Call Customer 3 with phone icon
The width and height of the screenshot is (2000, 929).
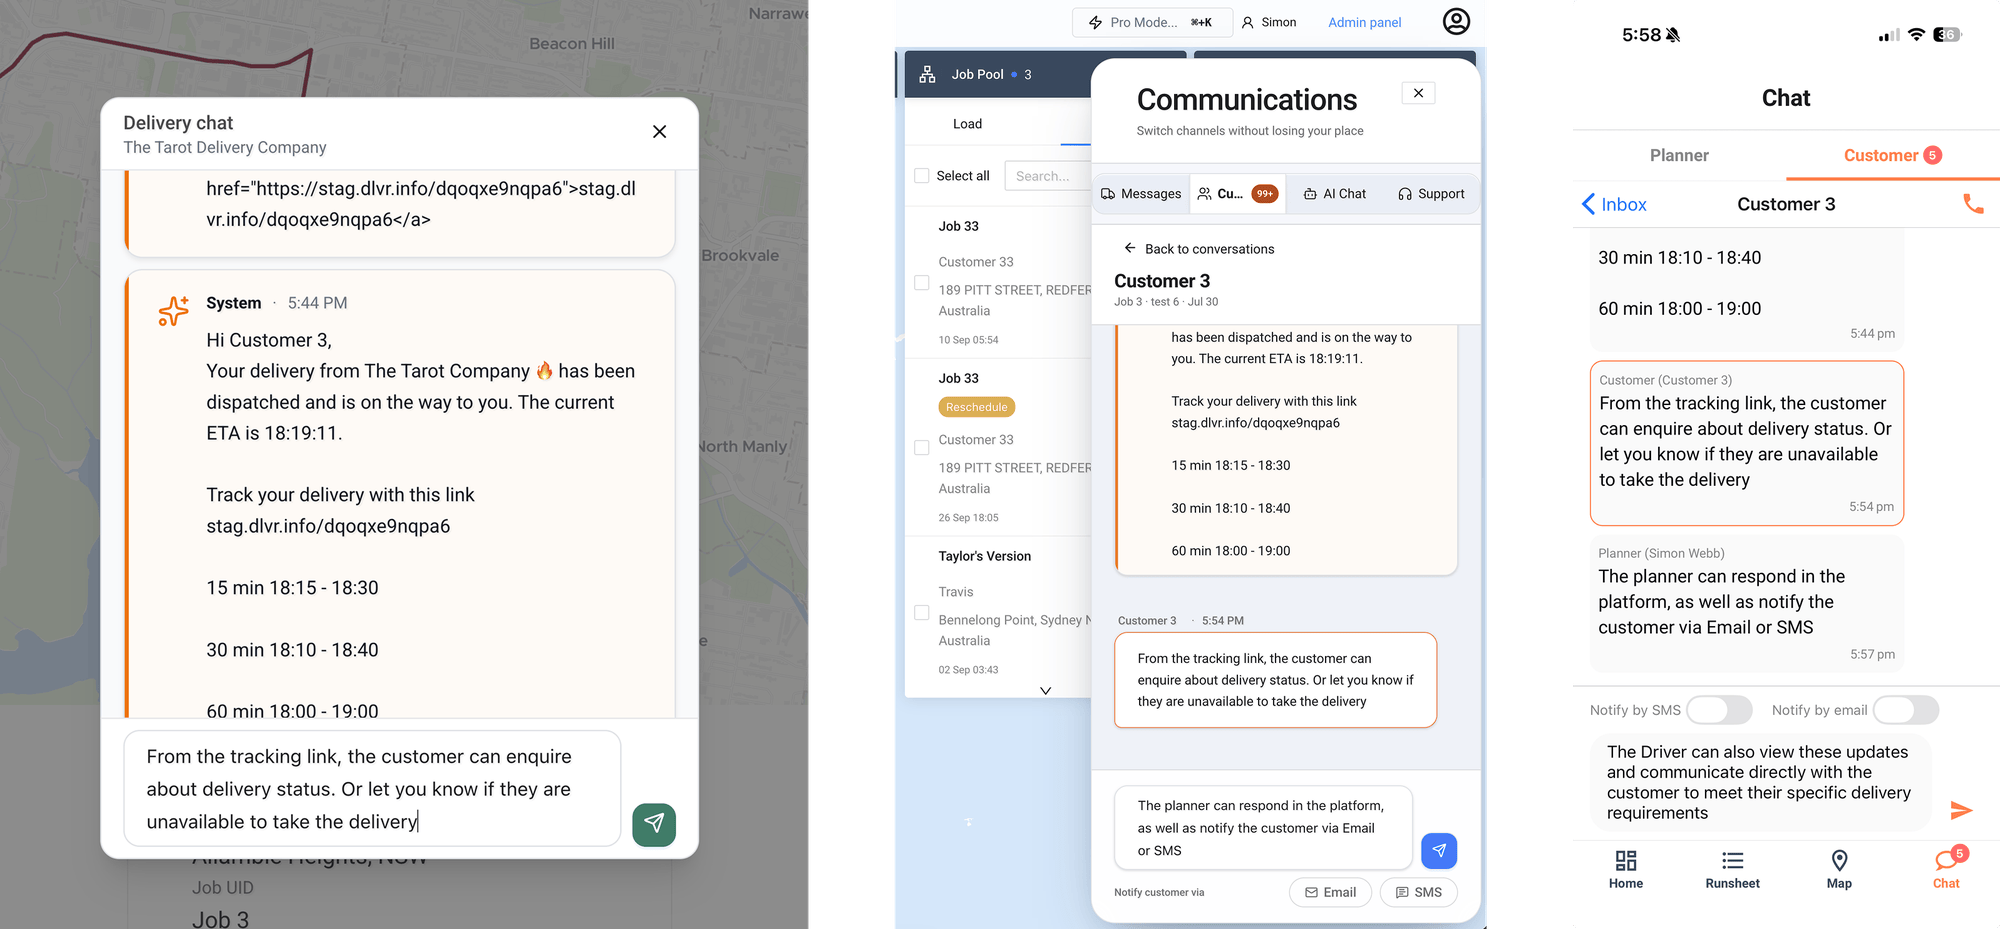[x=1973, y=204]
